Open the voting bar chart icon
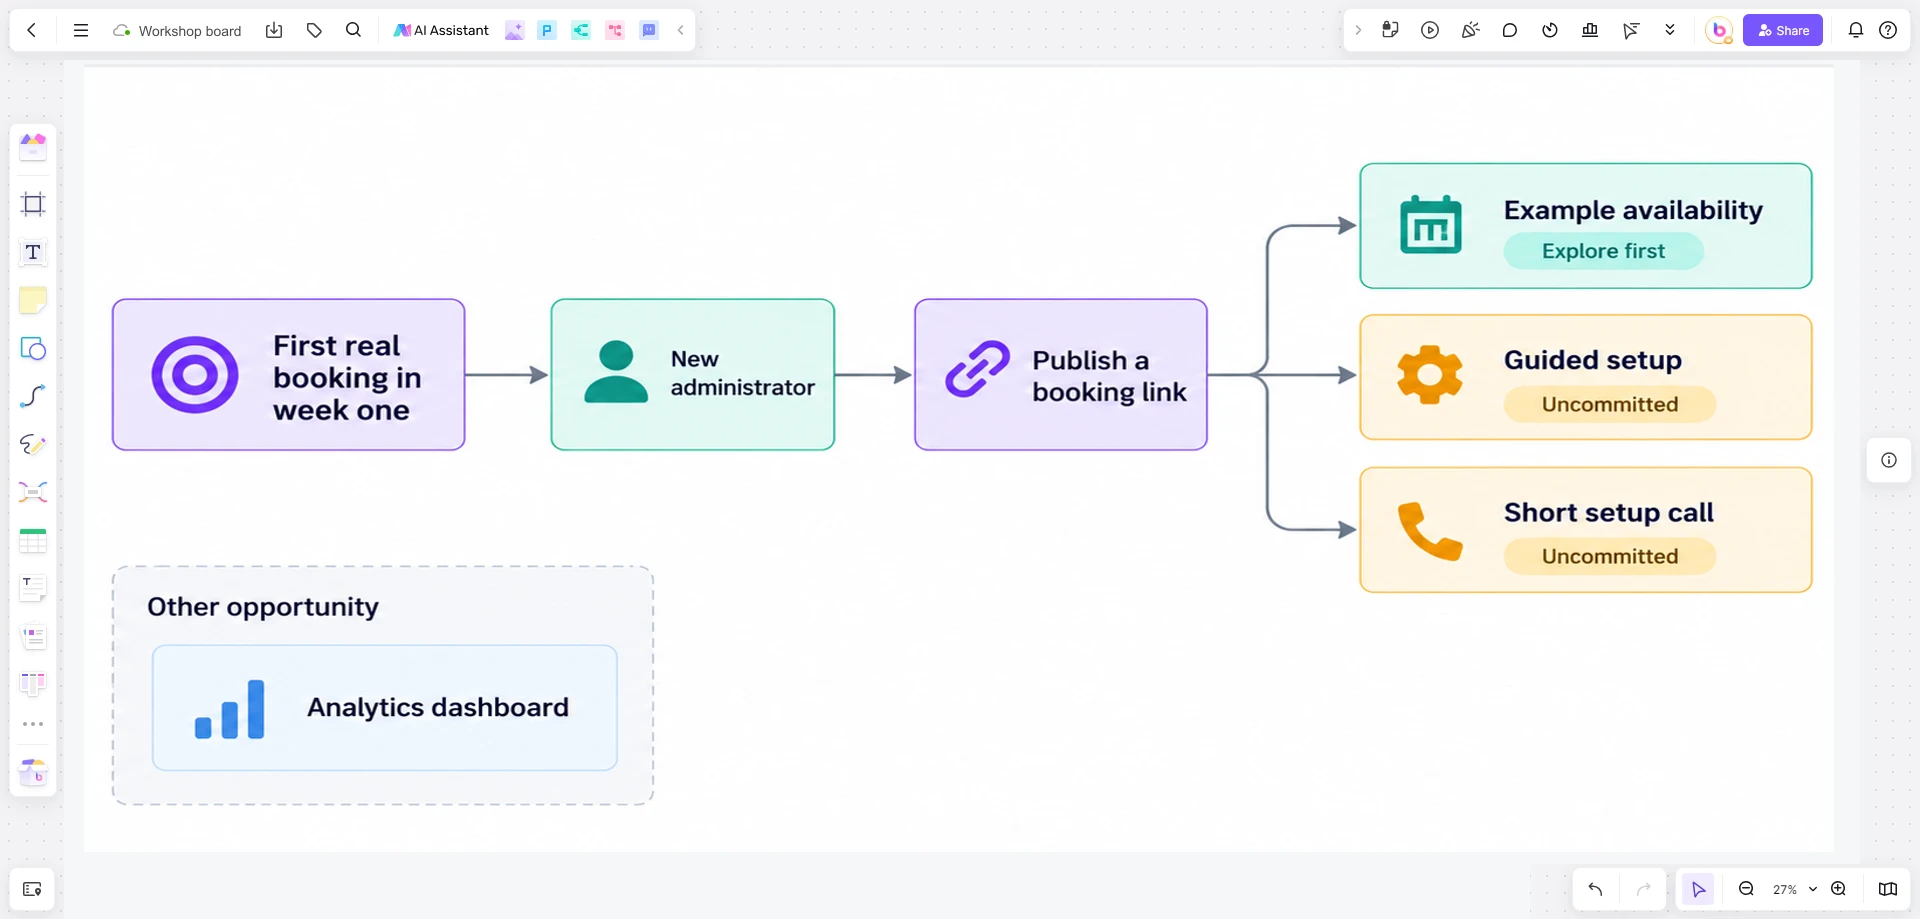Image resolution: width=1920 pixels, height=919 pixels. click(1590, 30)
